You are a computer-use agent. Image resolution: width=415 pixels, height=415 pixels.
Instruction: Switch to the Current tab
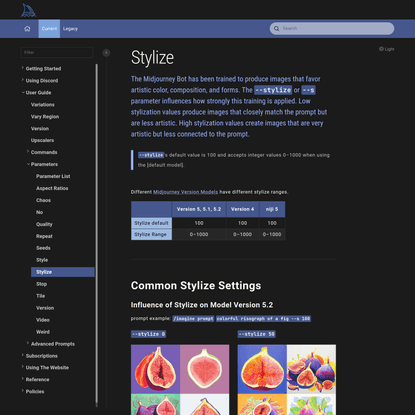49,29
